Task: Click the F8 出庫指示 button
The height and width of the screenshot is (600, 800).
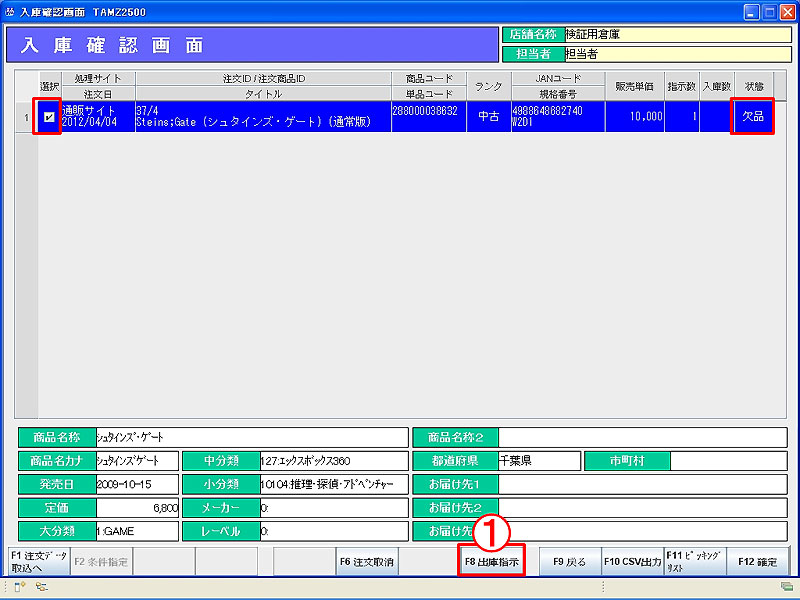Action: click(491, 562)
